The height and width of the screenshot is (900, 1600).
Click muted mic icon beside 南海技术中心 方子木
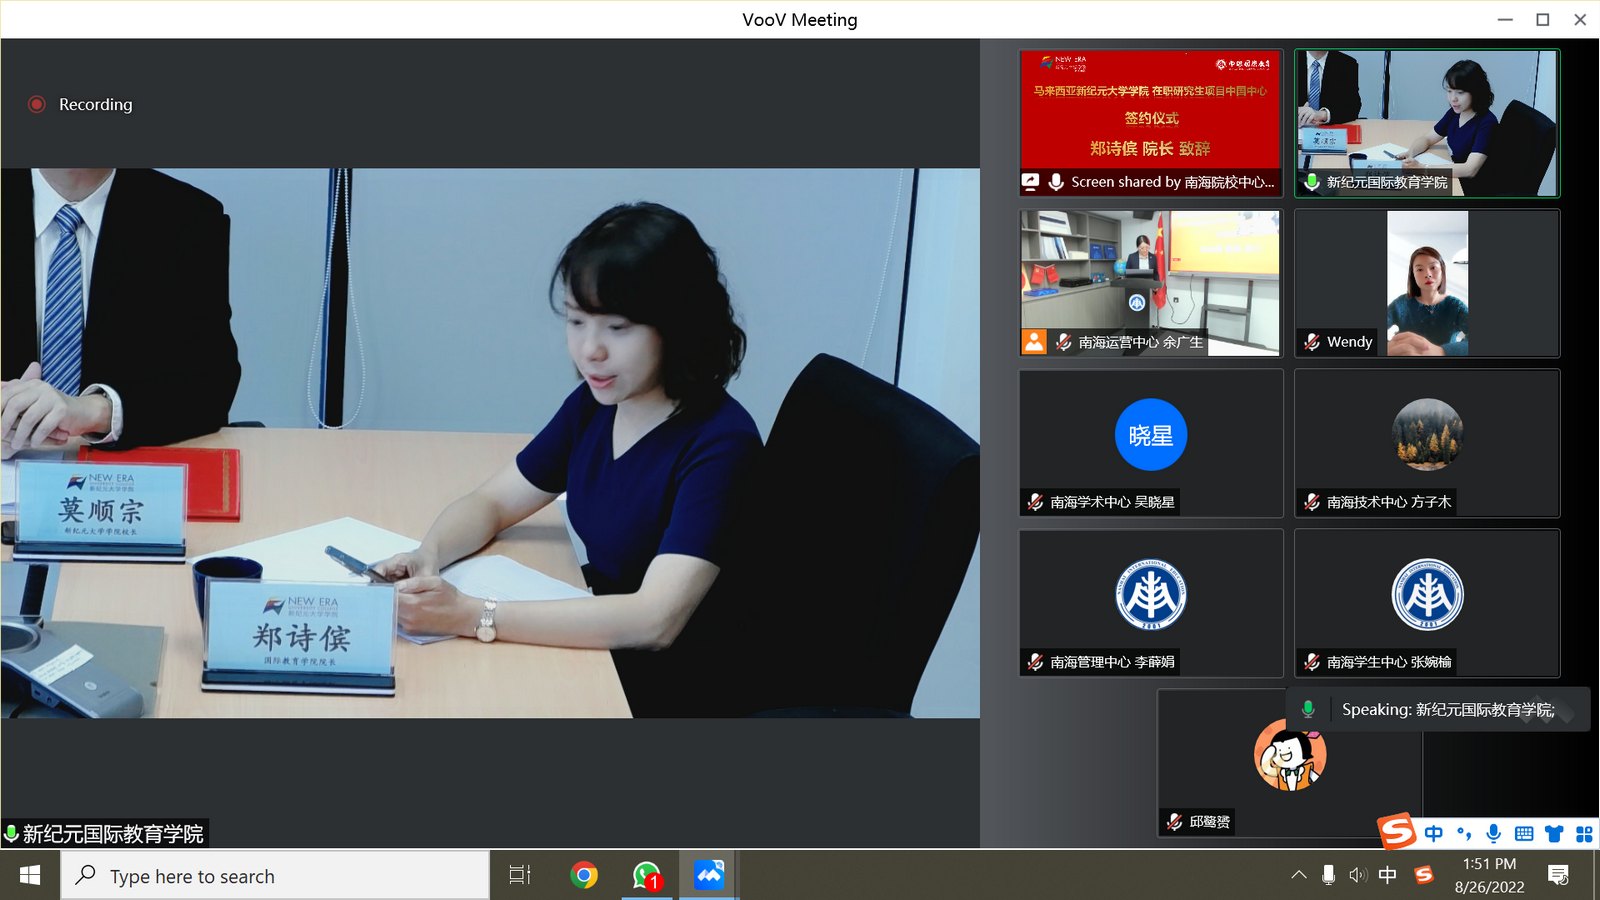click(x=1312, y=502)
